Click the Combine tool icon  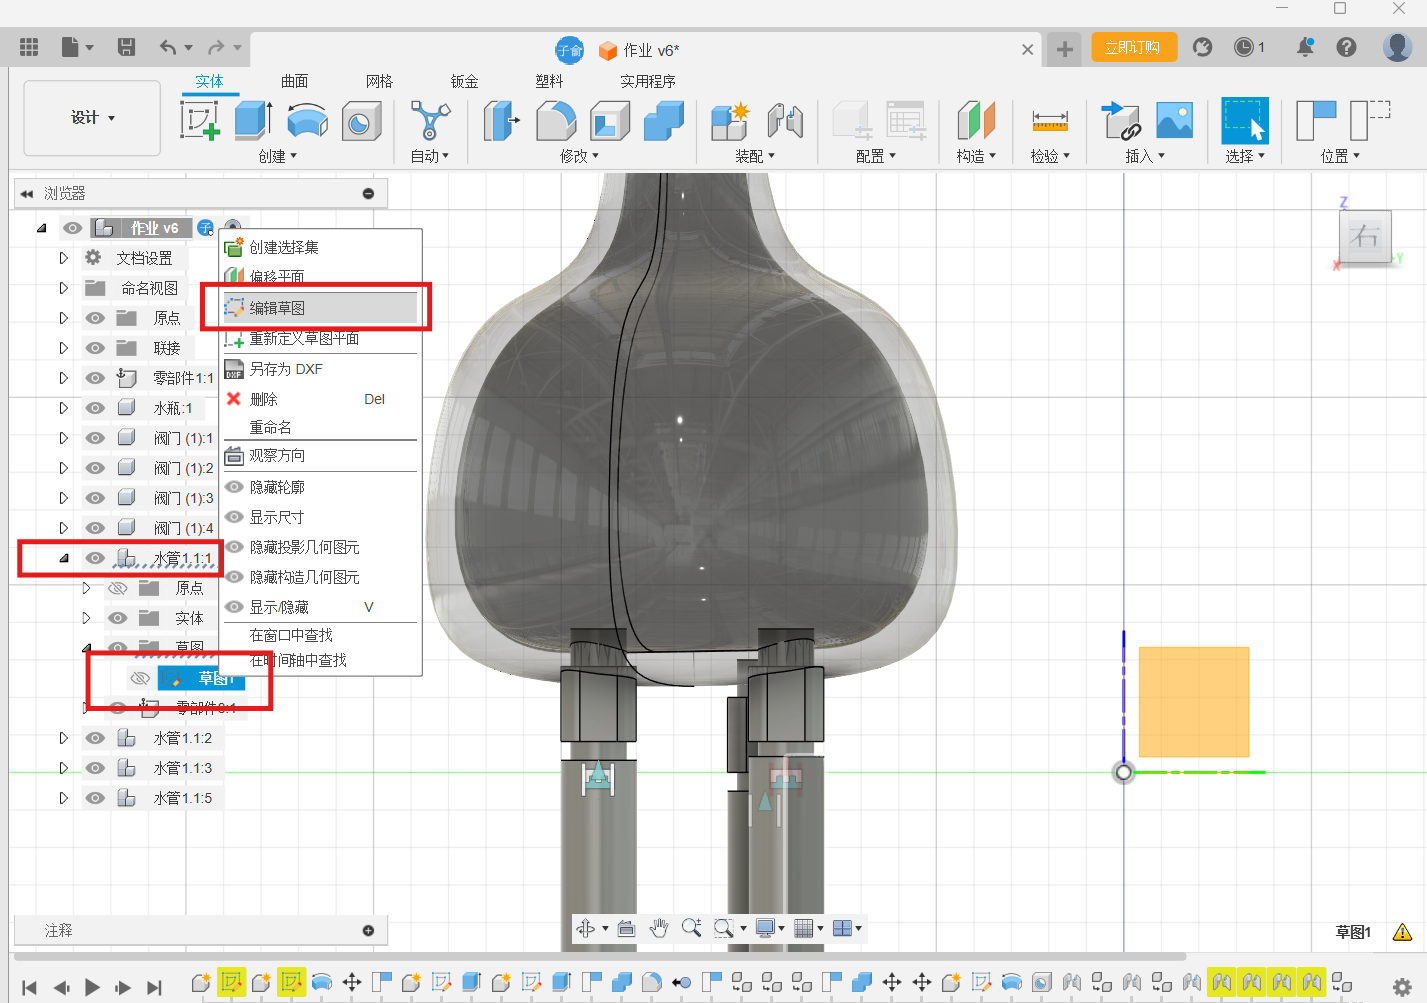tap(664, 121)
